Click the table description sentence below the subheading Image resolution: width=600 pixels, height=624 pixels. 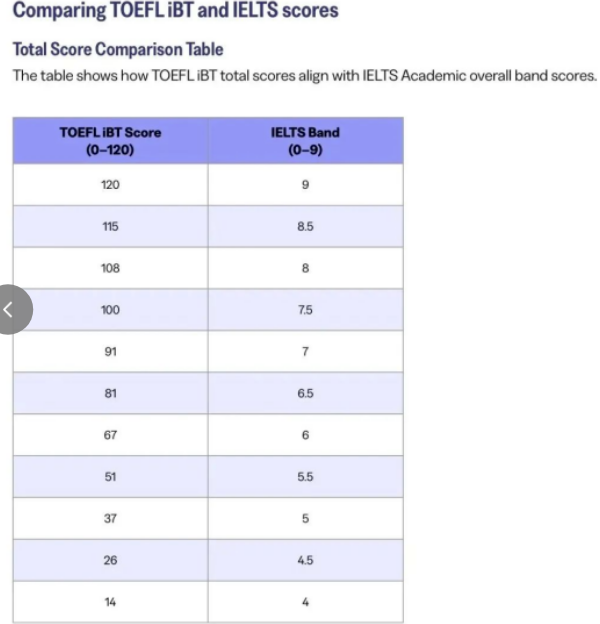[304, 76]
